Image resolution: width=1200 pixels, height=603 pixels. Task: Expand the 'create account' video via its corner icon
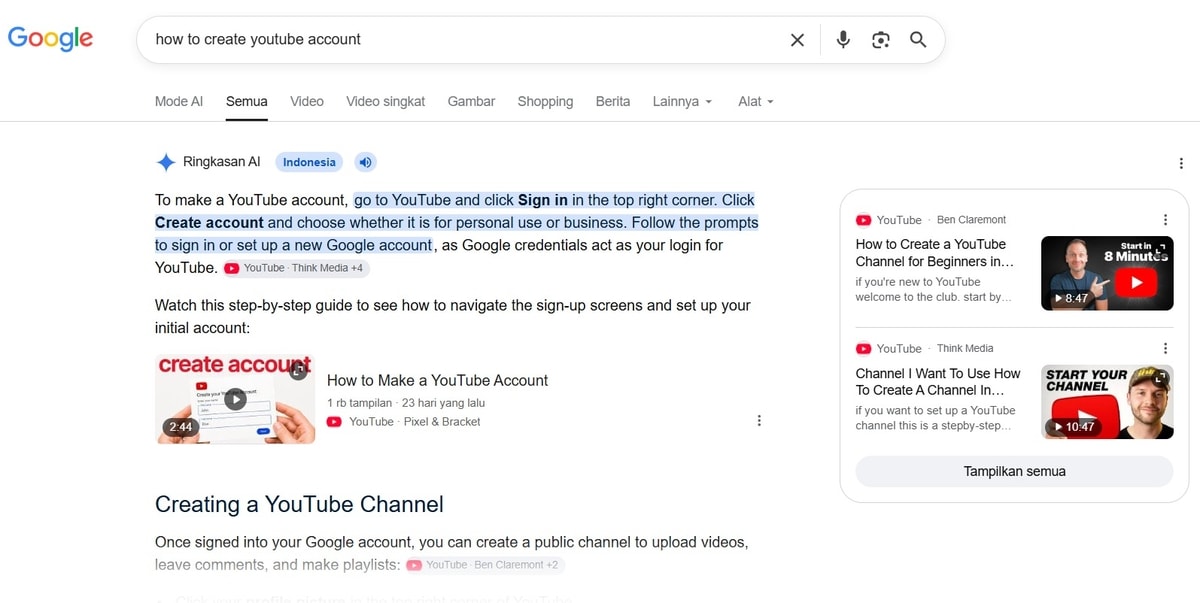coord(298,371)
